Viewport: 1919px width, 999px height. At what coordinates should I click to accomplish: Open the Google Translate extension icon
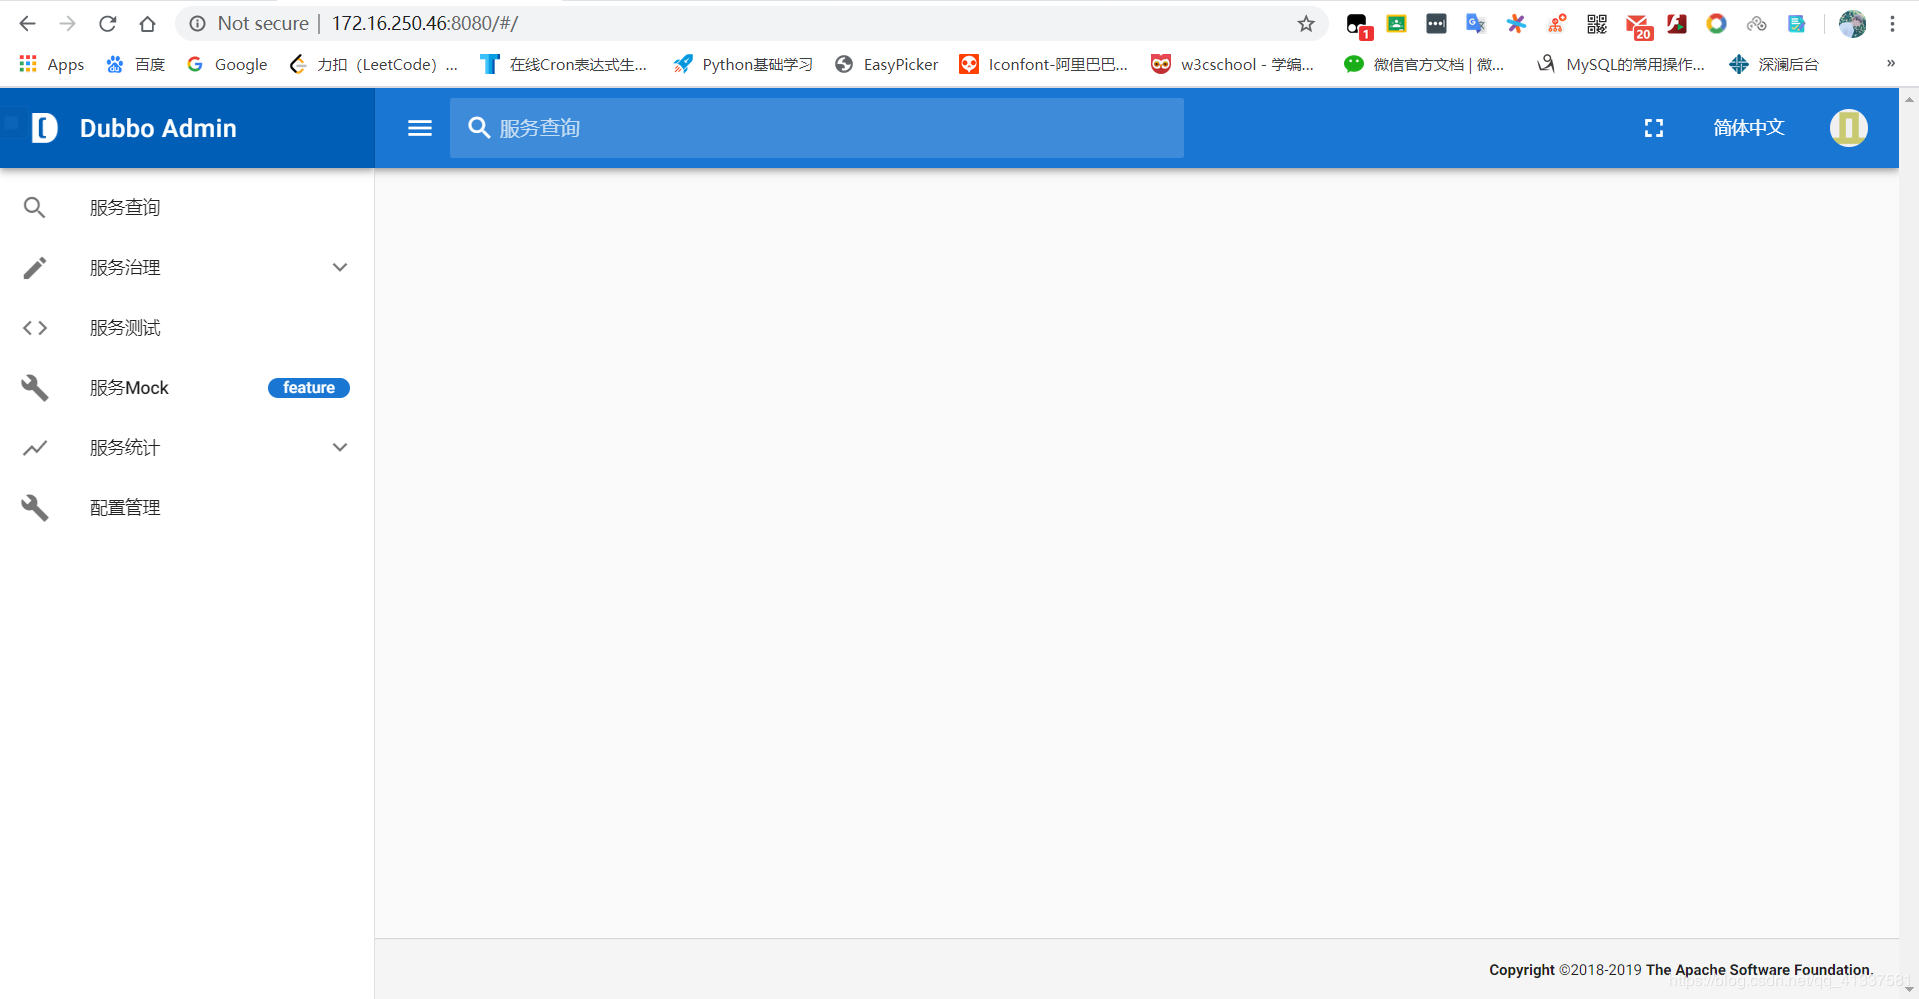tap(1476, 23)
